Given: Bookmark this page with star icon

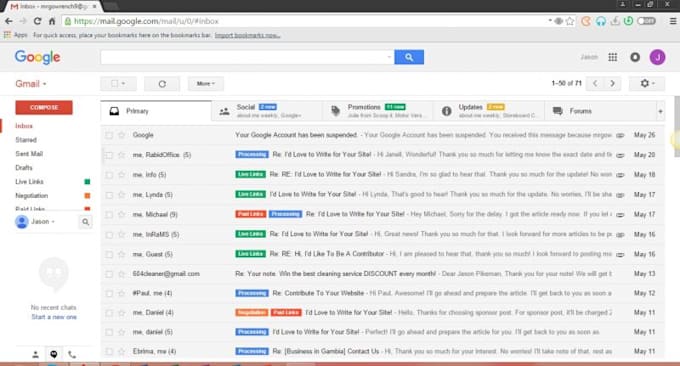Looking at the screenshot, I should tap(570, 21).
